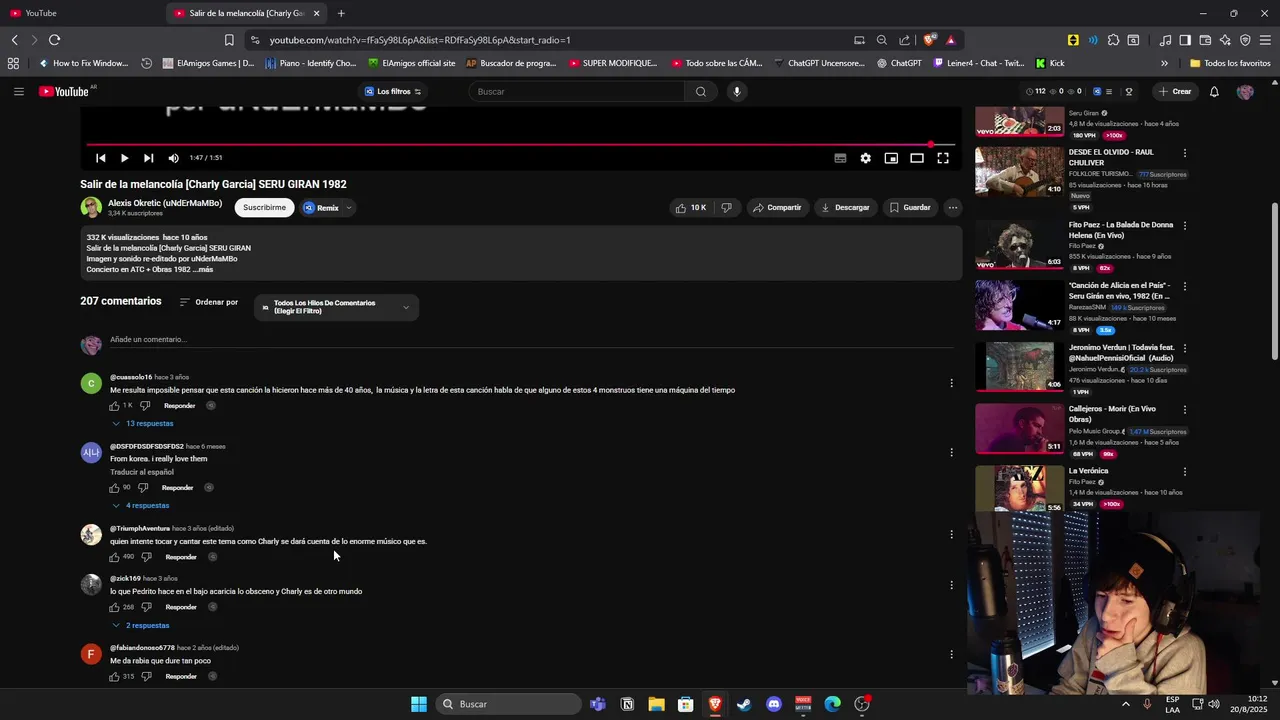Open the Todos Los Hilos De Comentarios filter
1280x720 pixels.
(x=336, y=307)
